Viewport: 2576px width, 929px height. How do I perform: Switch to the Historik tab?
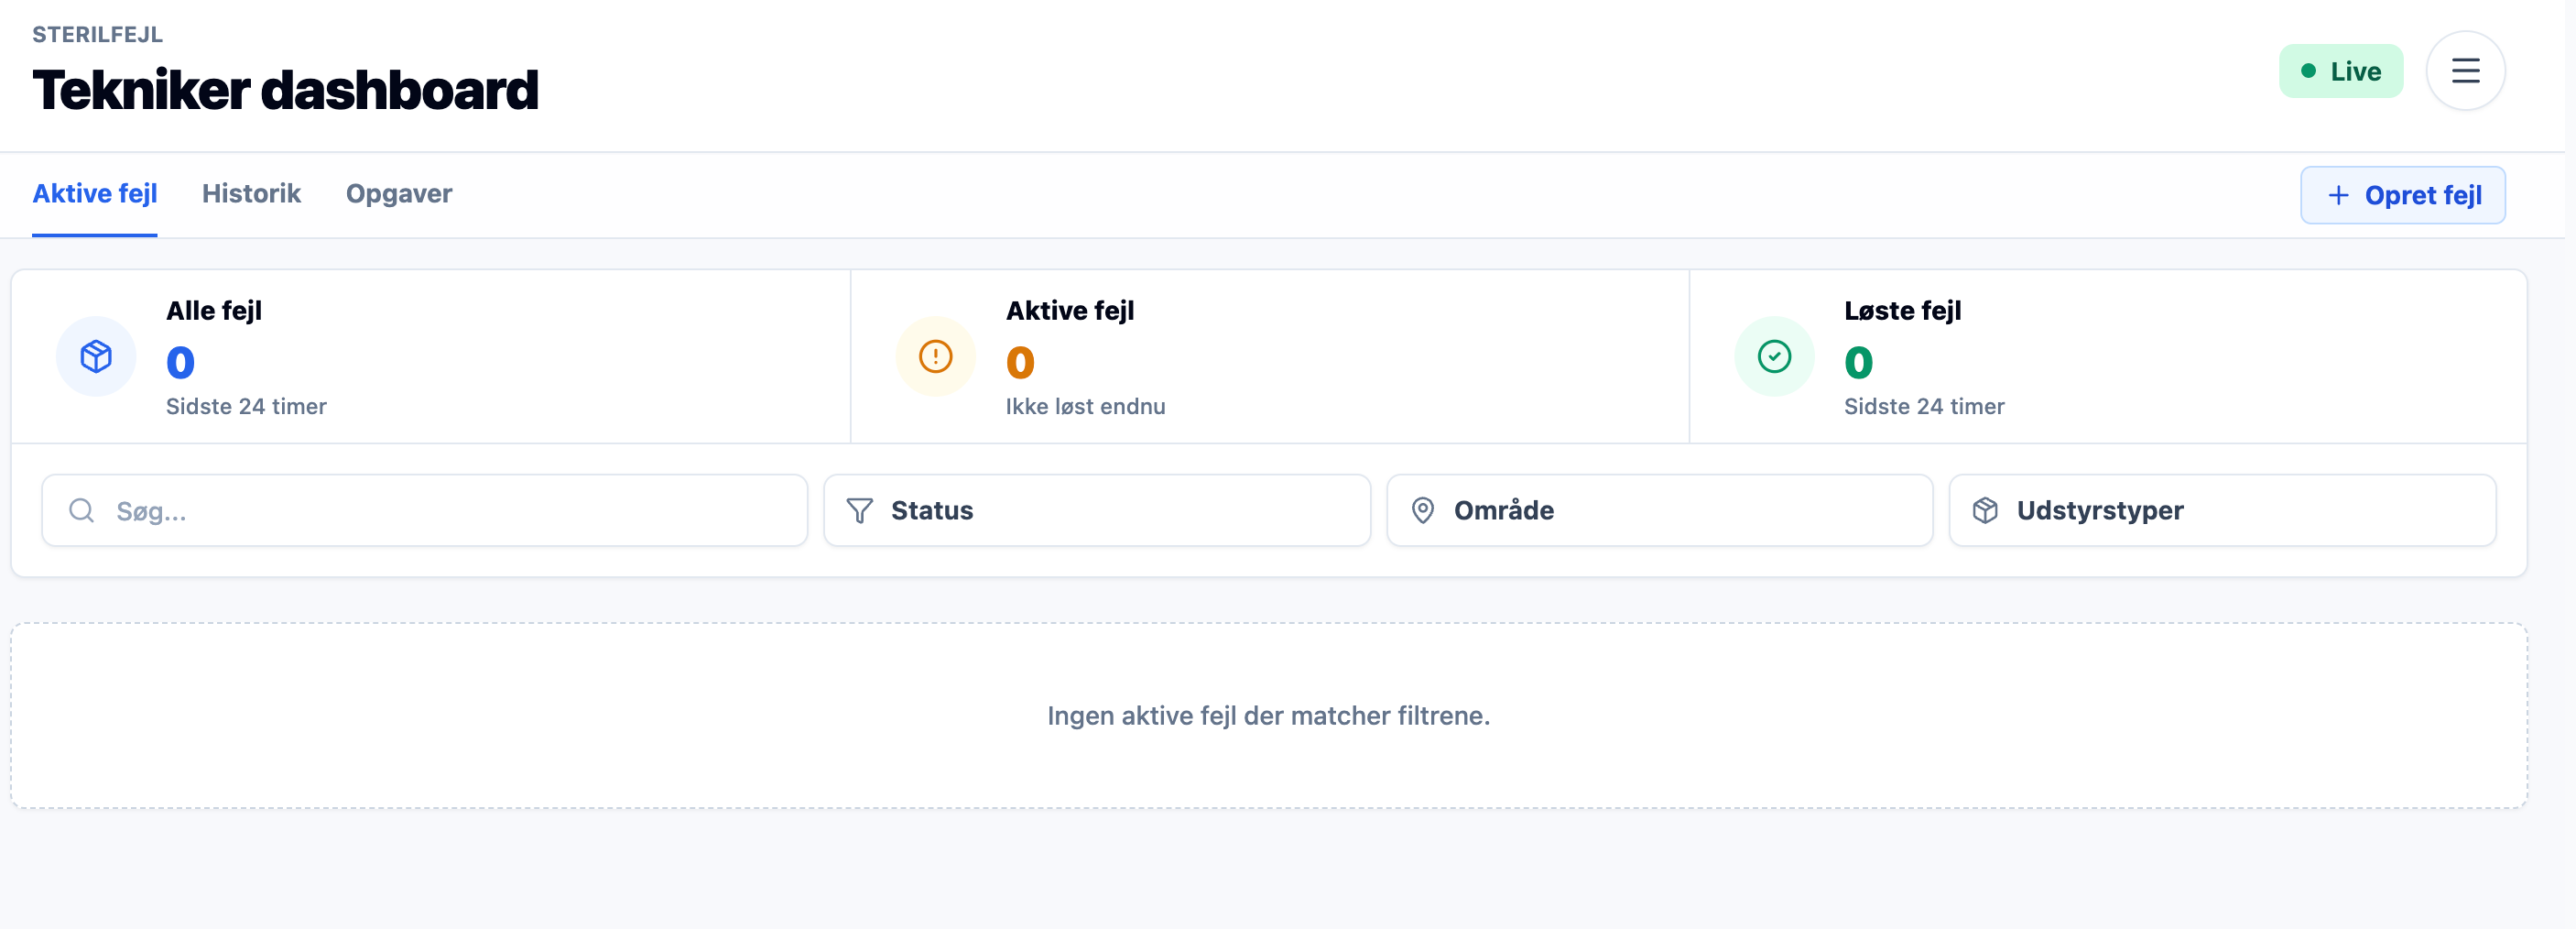(251, 193)
